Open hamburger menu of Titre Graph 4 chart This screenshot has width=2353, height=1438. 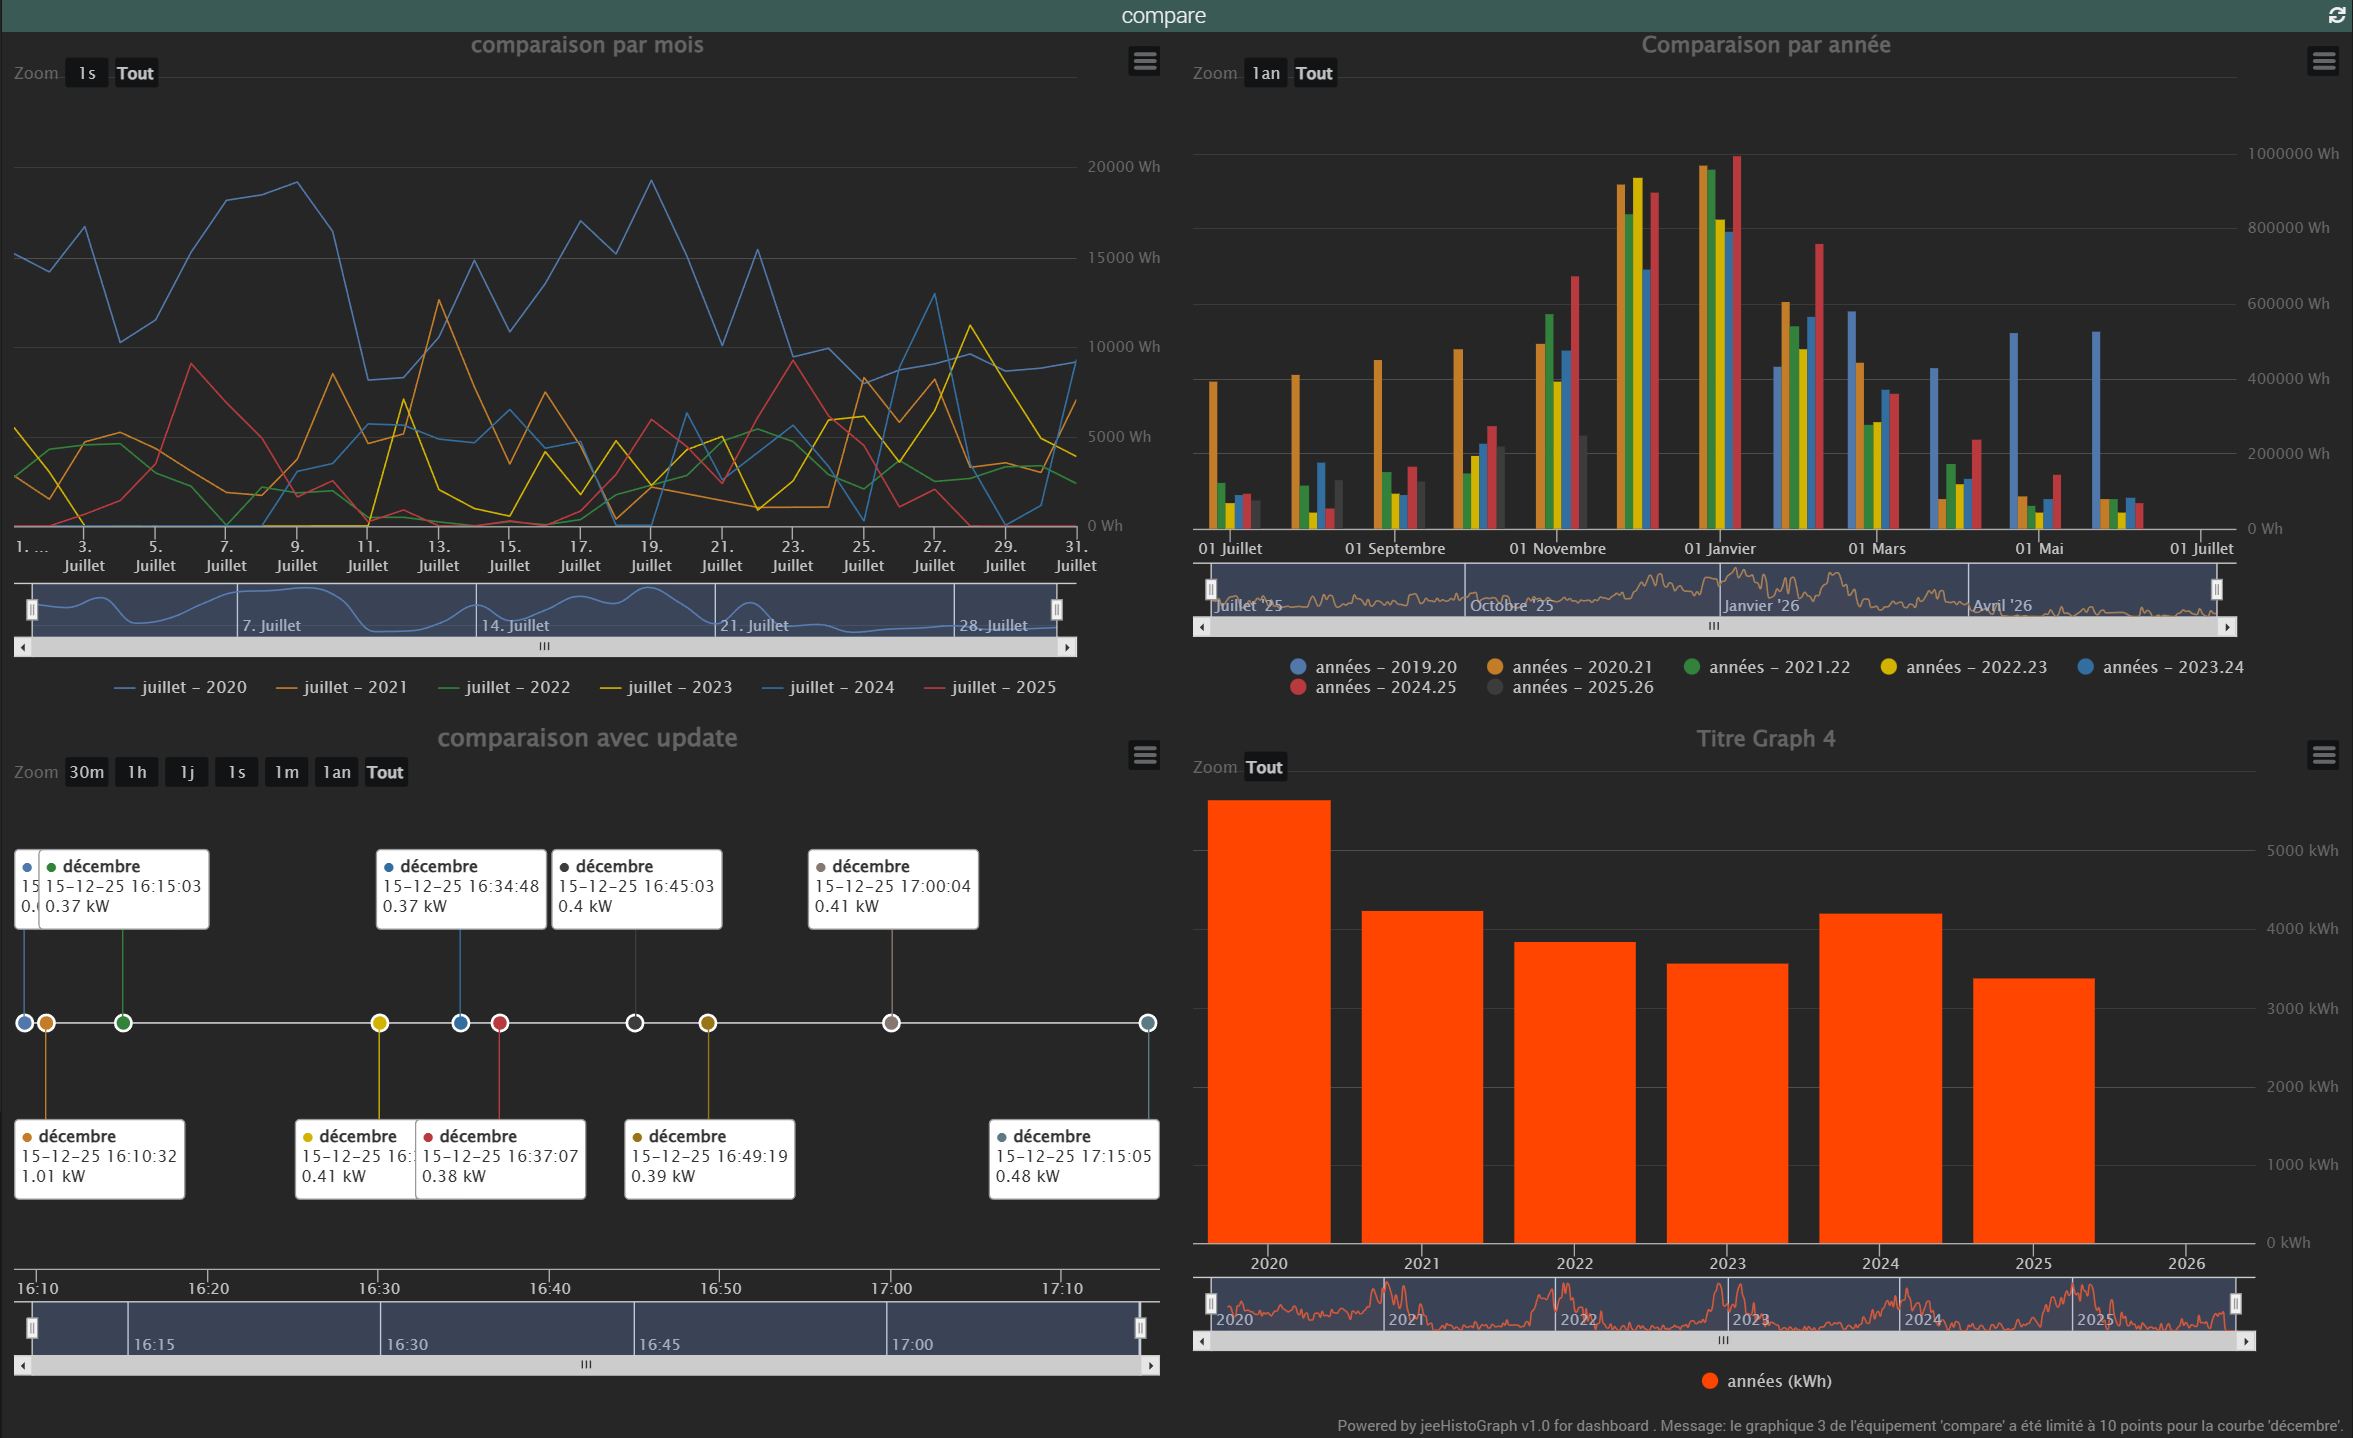[2323, 755]
